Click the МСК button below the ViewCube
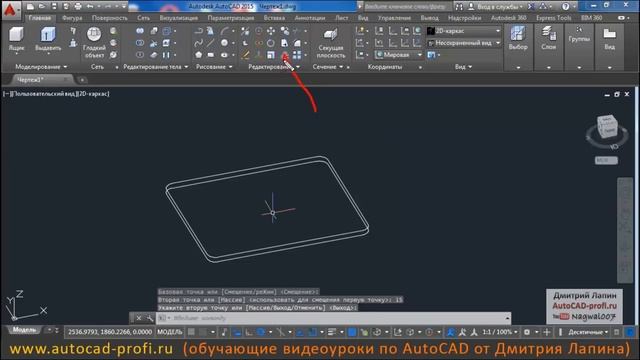Image resolution: width=640 pixels, height=360 pixels. (x=606, y=160)
